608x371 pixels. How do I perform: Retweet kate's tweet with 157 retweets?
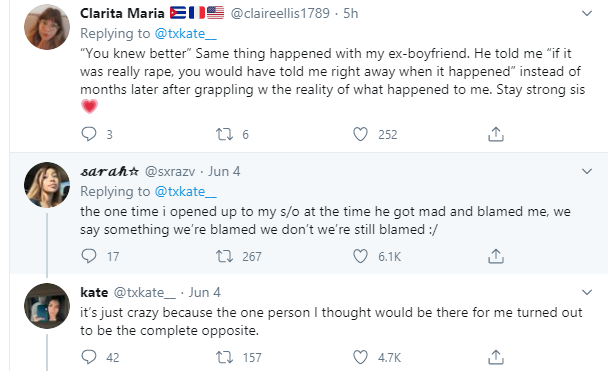(x=225, y=357)
